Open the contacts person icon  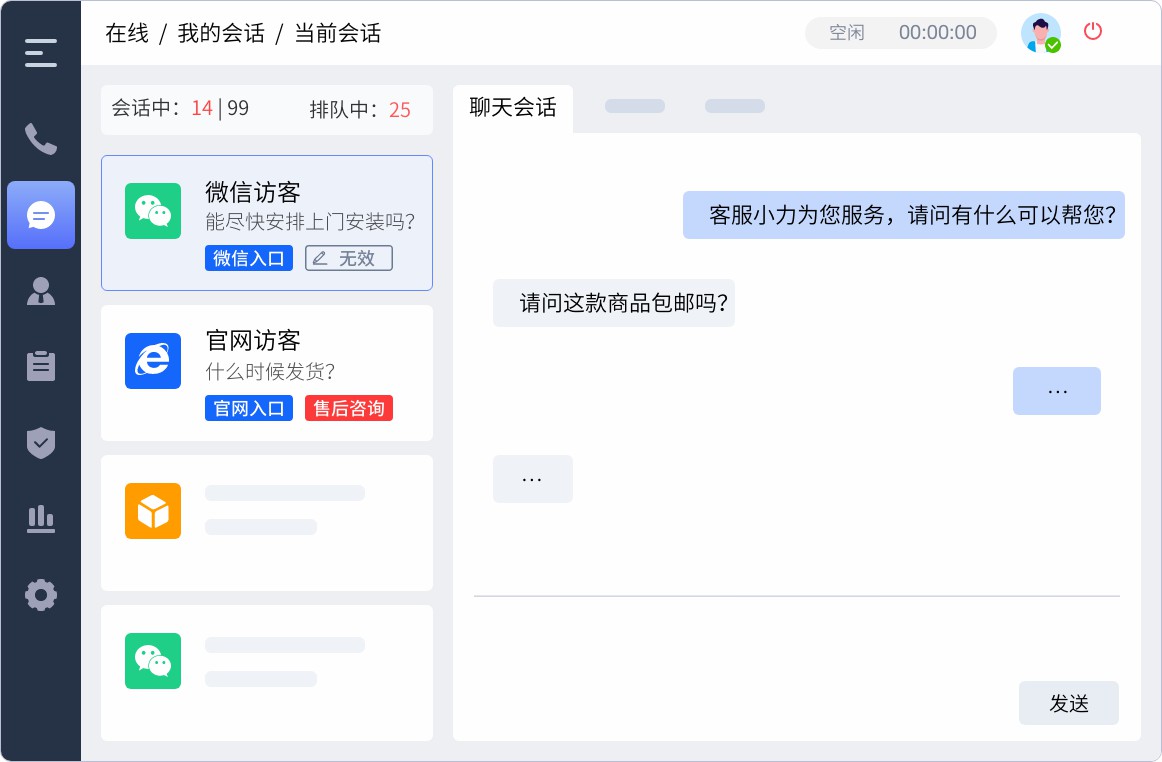[41, 291]
